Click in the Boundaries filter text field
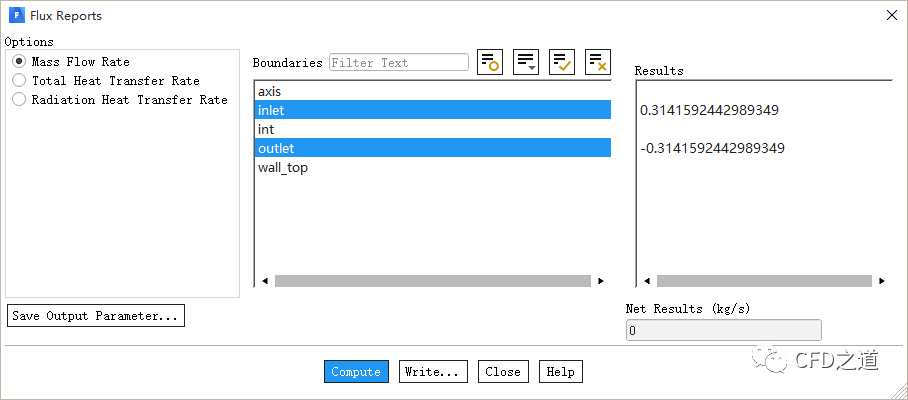This screenshot has height=400, width=908. pos(398,63)
